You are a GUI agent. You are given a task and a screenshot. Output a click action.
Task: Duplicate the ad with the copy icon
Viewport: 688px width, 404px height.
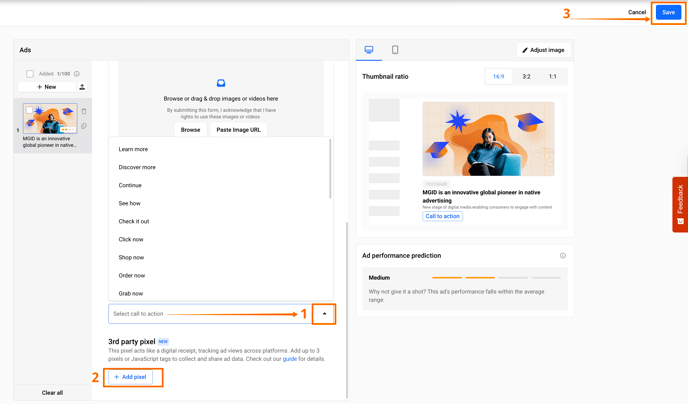click(84, 126)
